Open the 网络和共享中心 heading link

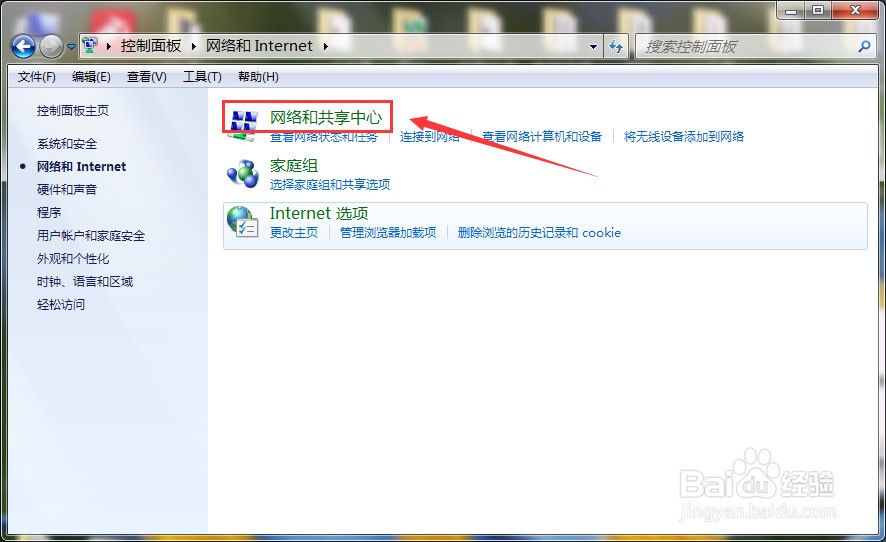click(326, 118)
